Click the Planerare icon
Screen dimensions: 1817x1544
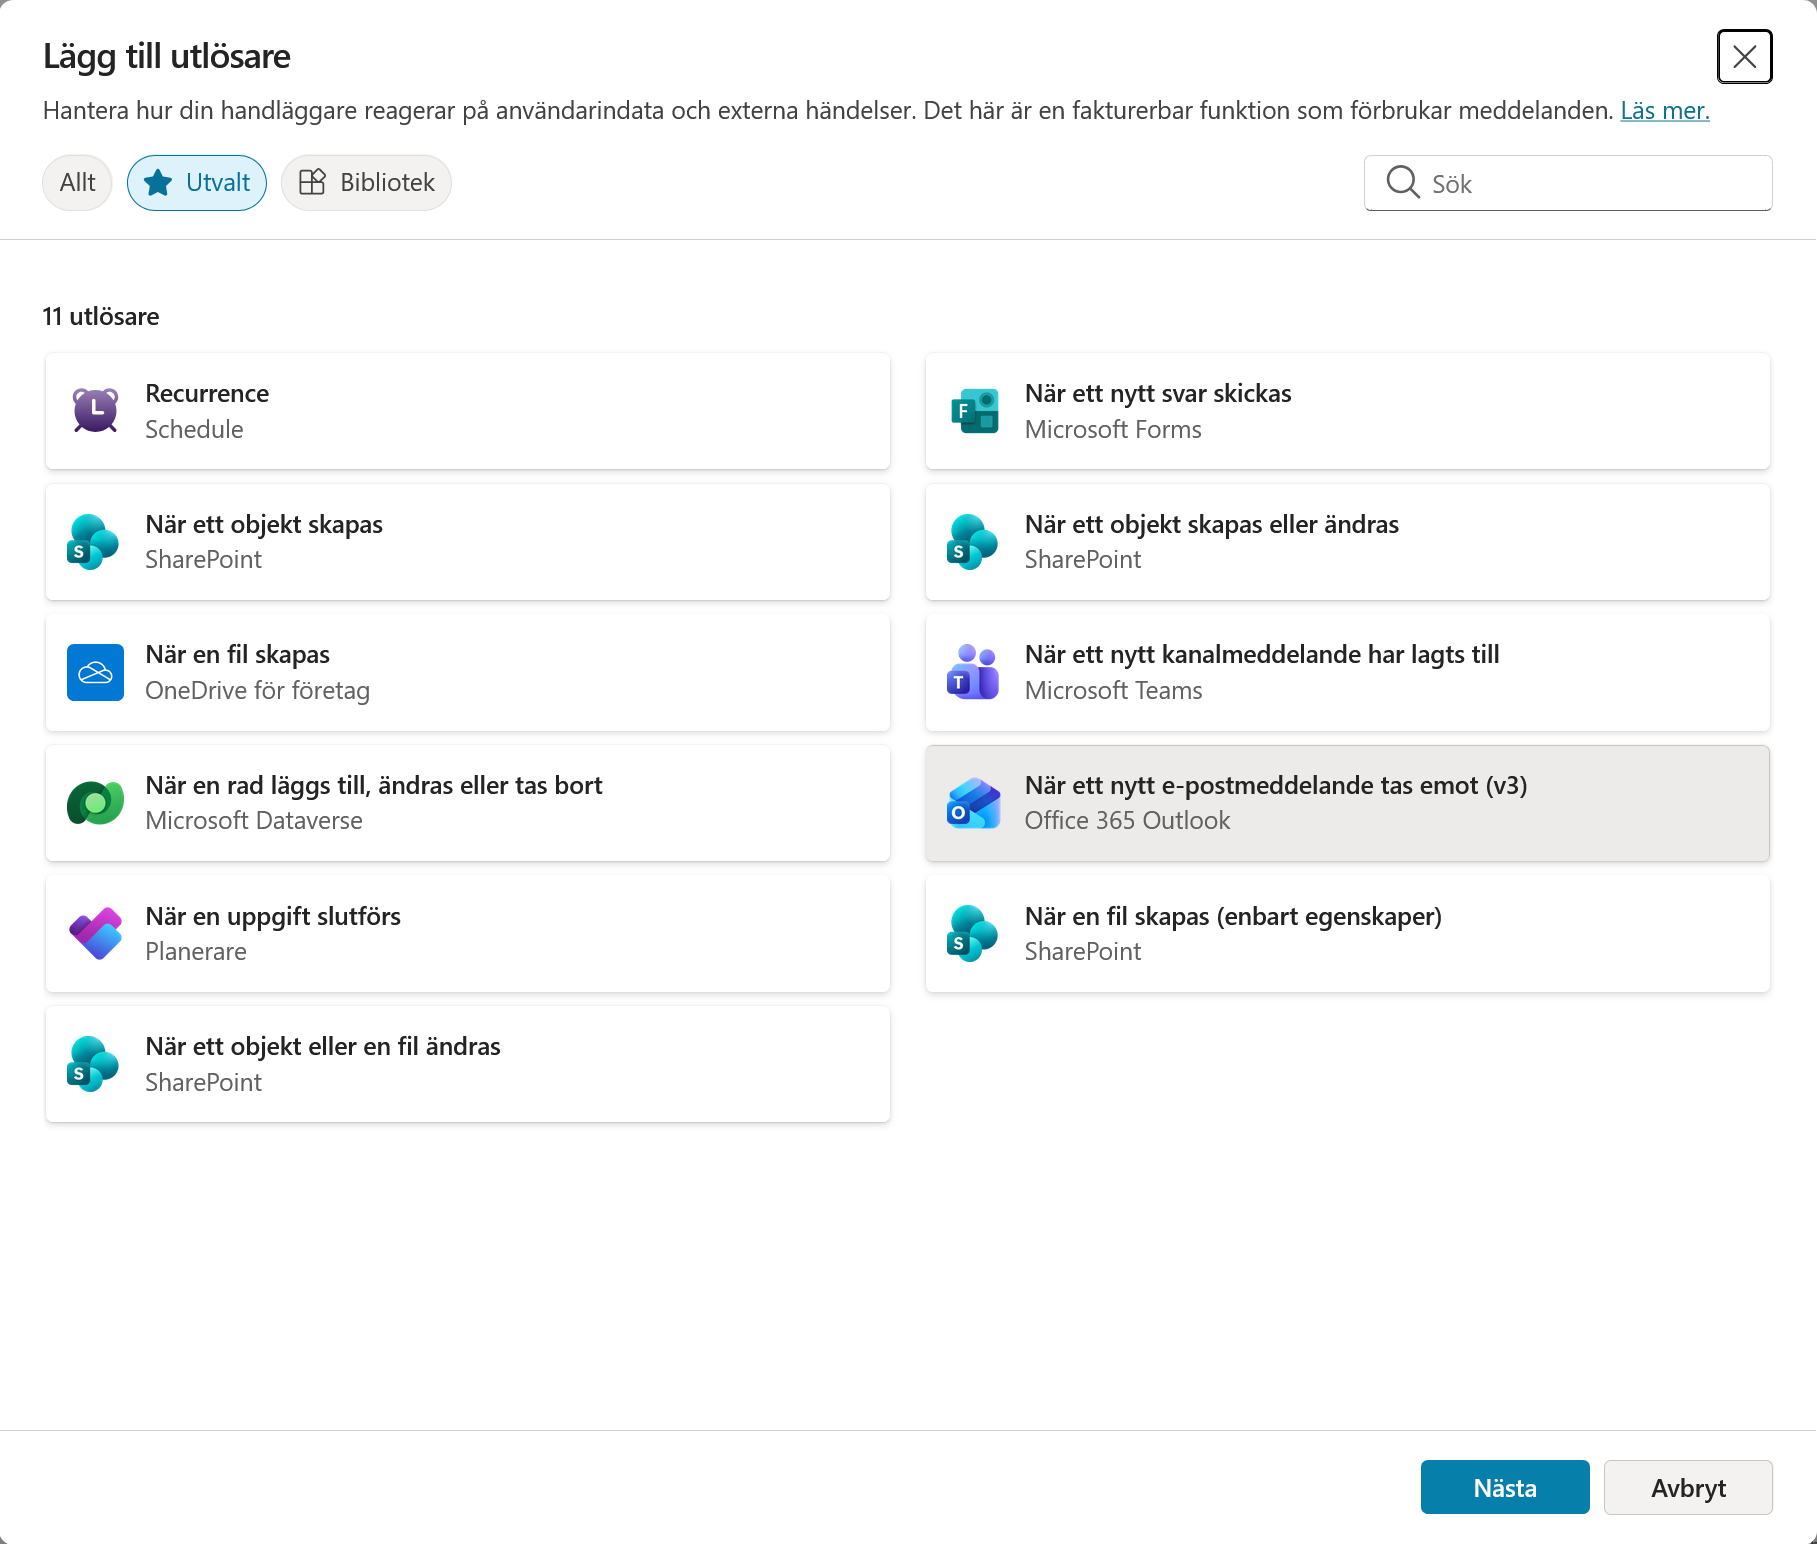95,934
